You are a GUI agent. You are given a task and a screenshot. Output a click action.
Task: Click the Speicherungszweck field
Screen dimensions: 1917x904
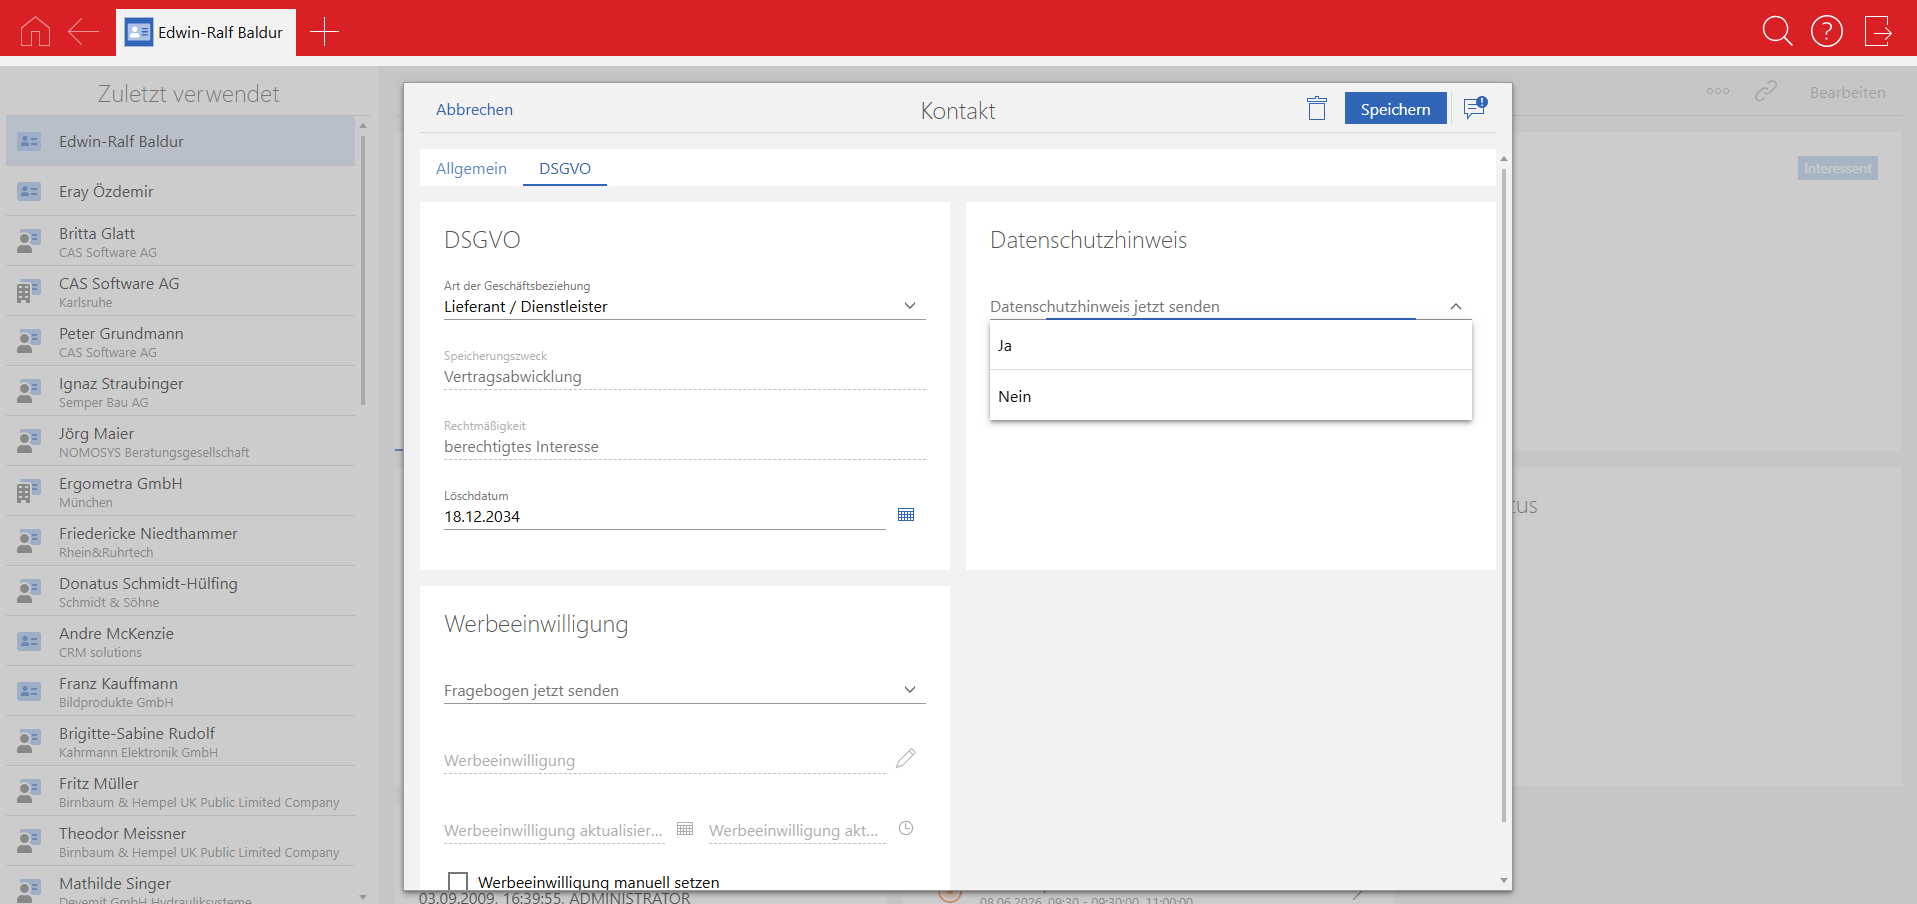pos(684,376)
